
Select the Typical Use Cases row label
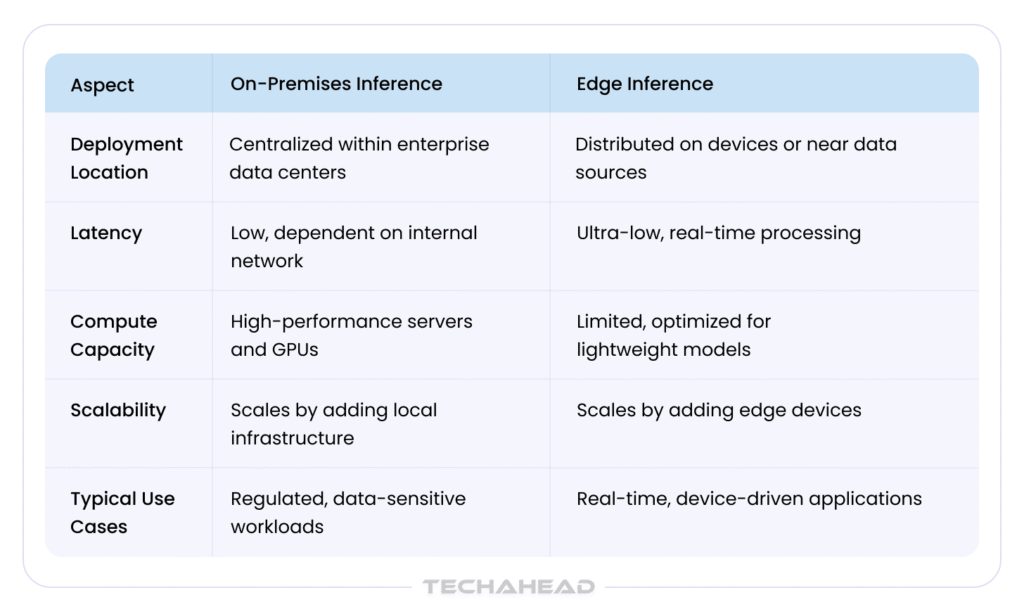click(122, 512)
